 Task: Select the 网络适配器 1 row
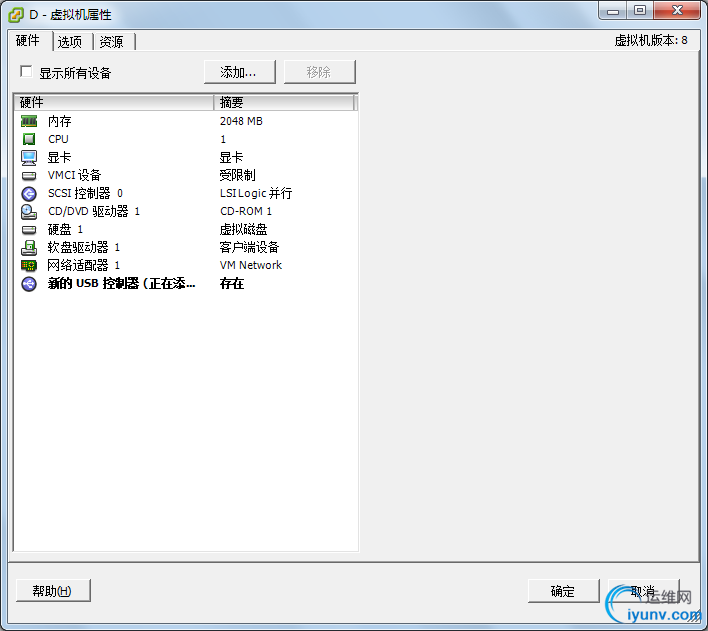[186, 265]
